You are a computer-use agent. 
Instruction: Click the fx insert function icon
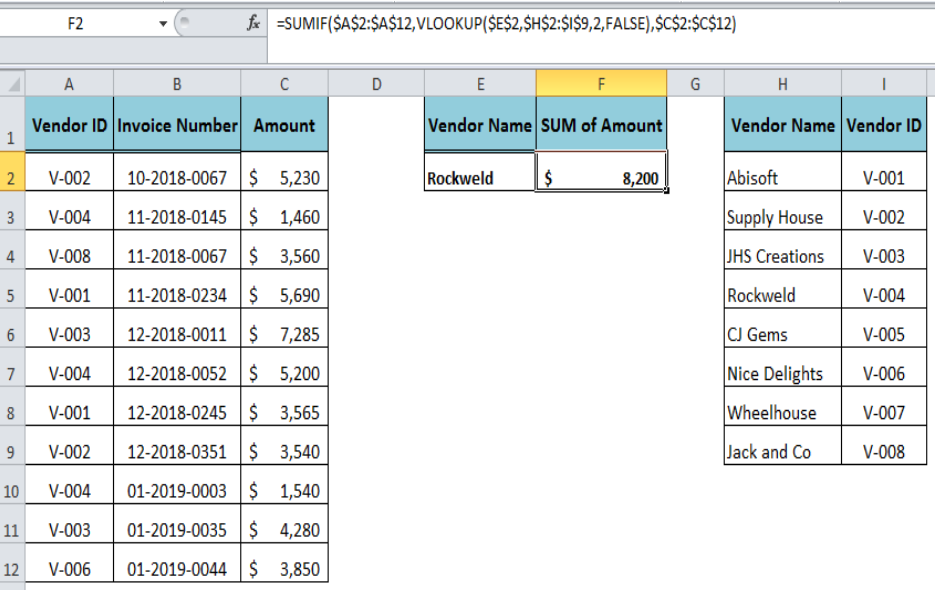(253, 23)
